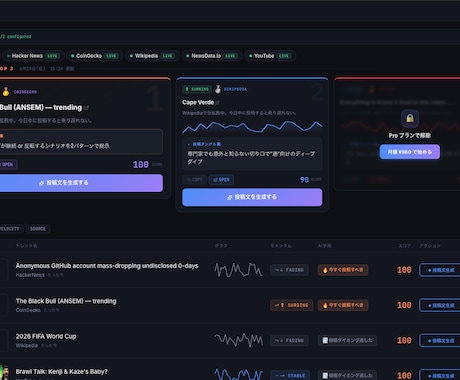Click the アクション column header
This screenshot has height=380, width=460.
pyautogui.click(x=430, y=246)
